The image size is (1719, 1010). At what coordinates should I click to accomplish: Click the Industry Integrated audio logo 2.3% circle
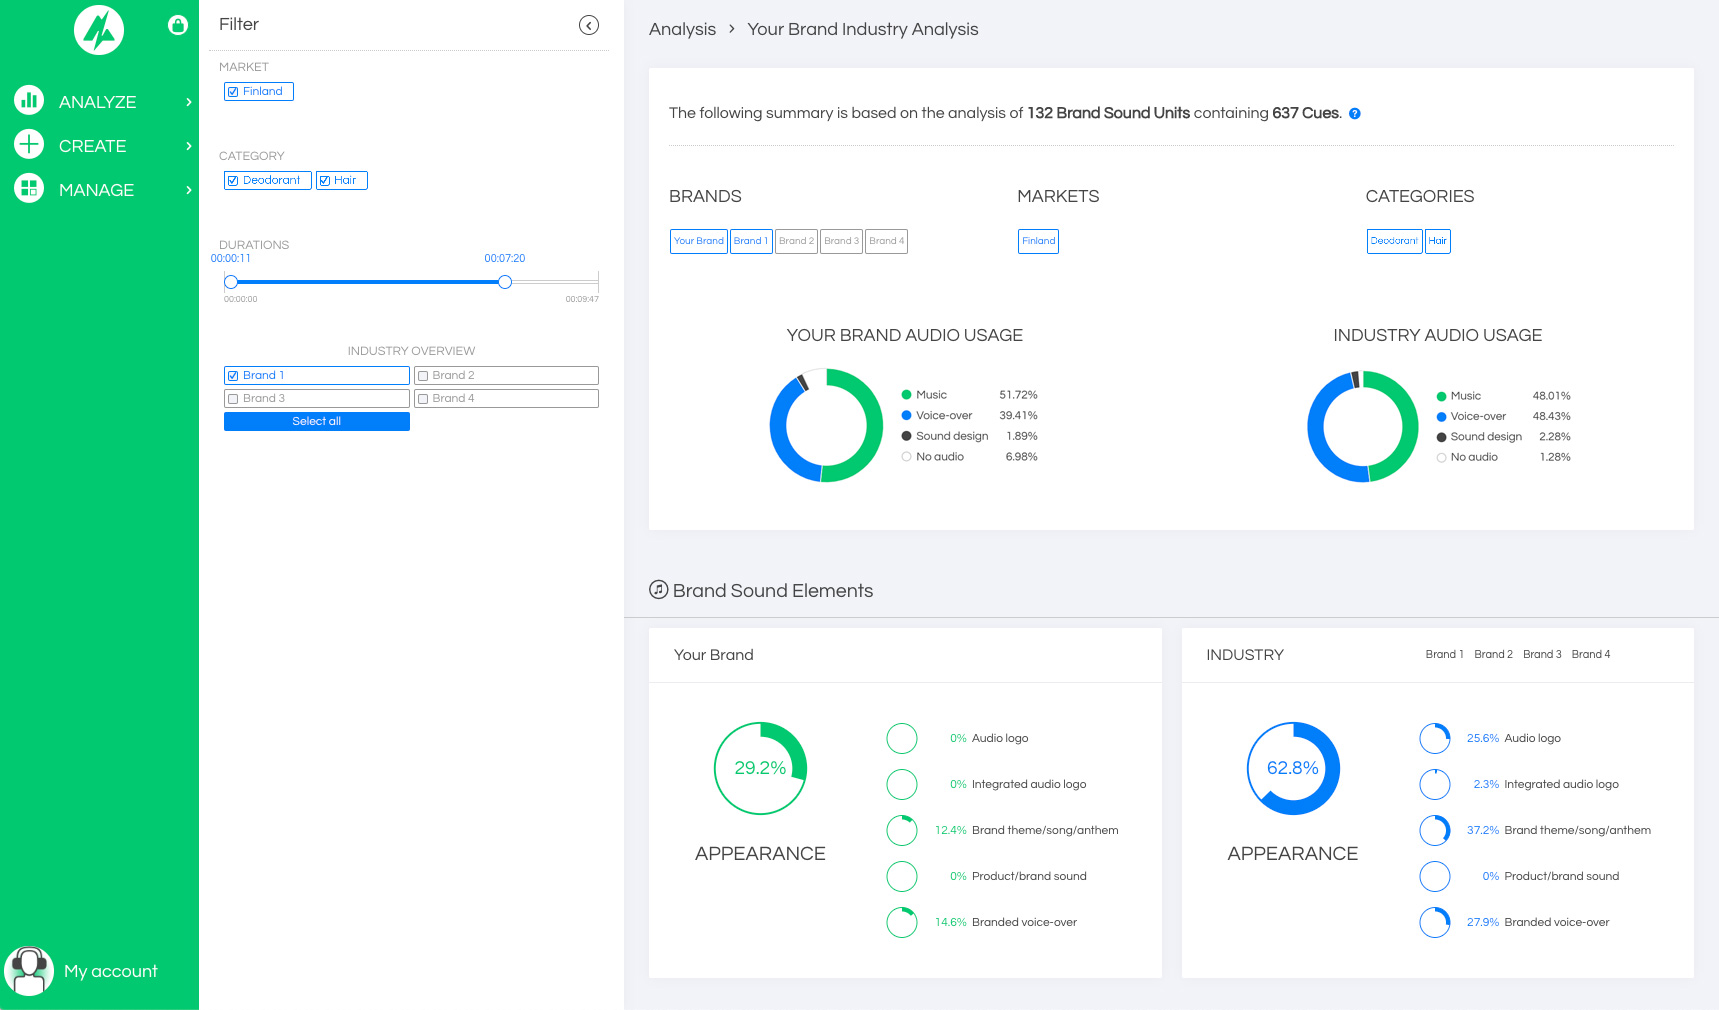pos(1435,784)
